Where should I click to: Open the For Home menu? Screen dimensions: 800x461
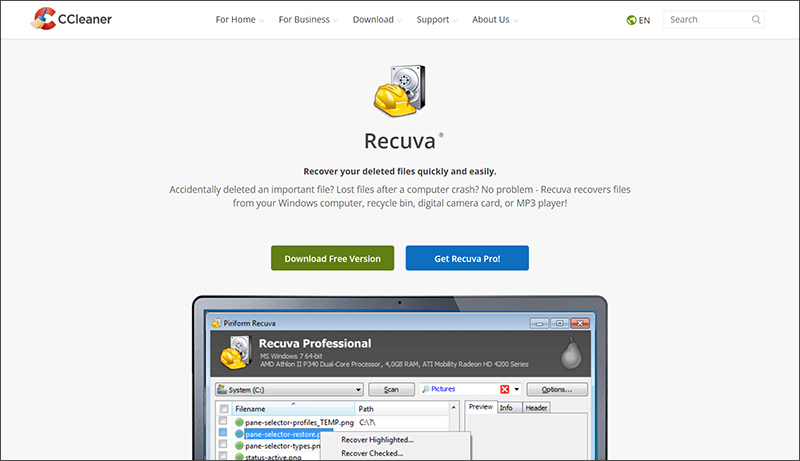239,19
